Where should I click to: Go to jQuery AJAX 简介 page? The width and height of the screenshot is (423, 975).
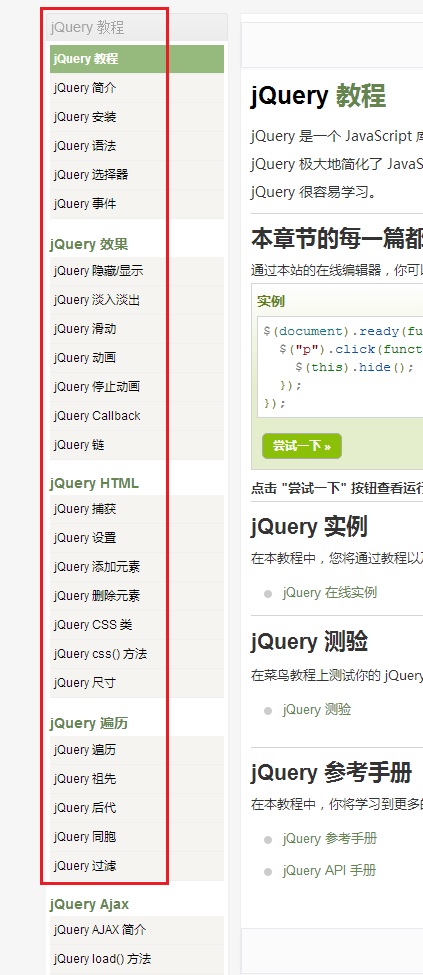pyautogui.click(x=137, y=930)
